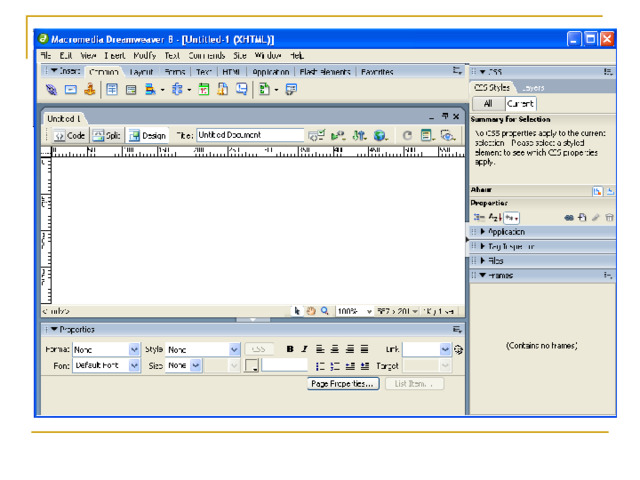Toggle Italic in the Properties panel
Image resolution: width=640 pixels, height=480 pixels.
(x=304, y=349)
